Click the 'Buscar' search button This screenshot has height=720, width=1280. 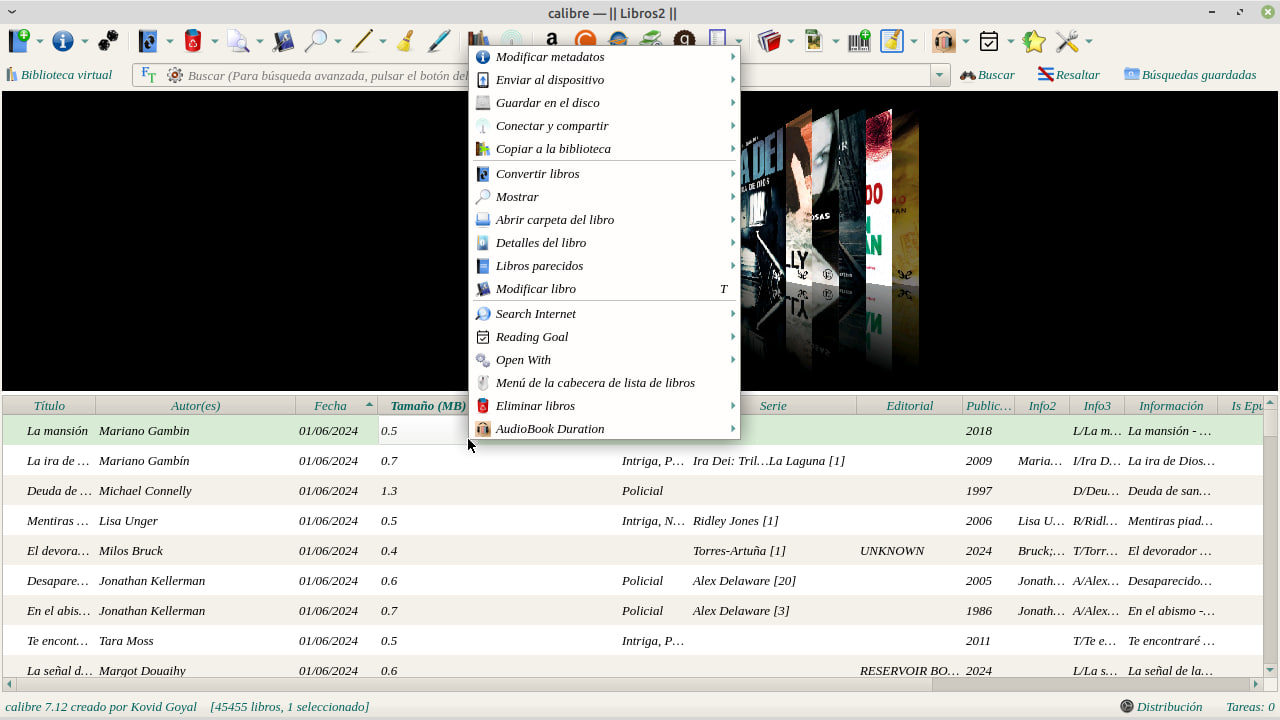[x=987, y=75]
